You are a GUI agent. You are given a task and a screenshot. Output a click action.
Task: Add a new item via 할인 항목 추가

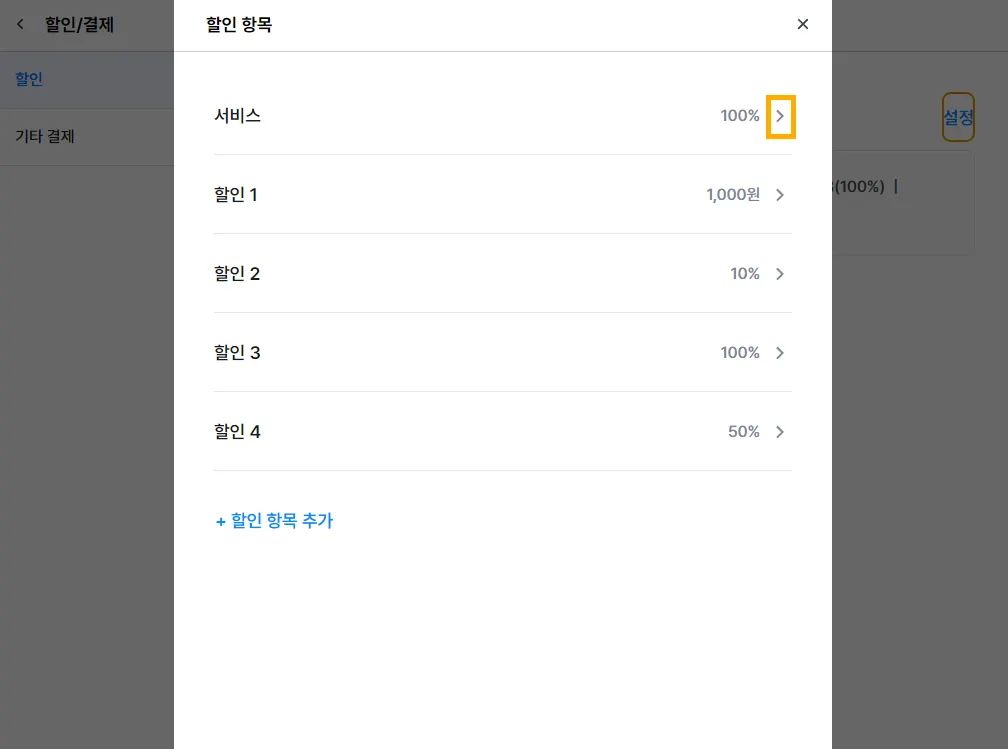274,521
